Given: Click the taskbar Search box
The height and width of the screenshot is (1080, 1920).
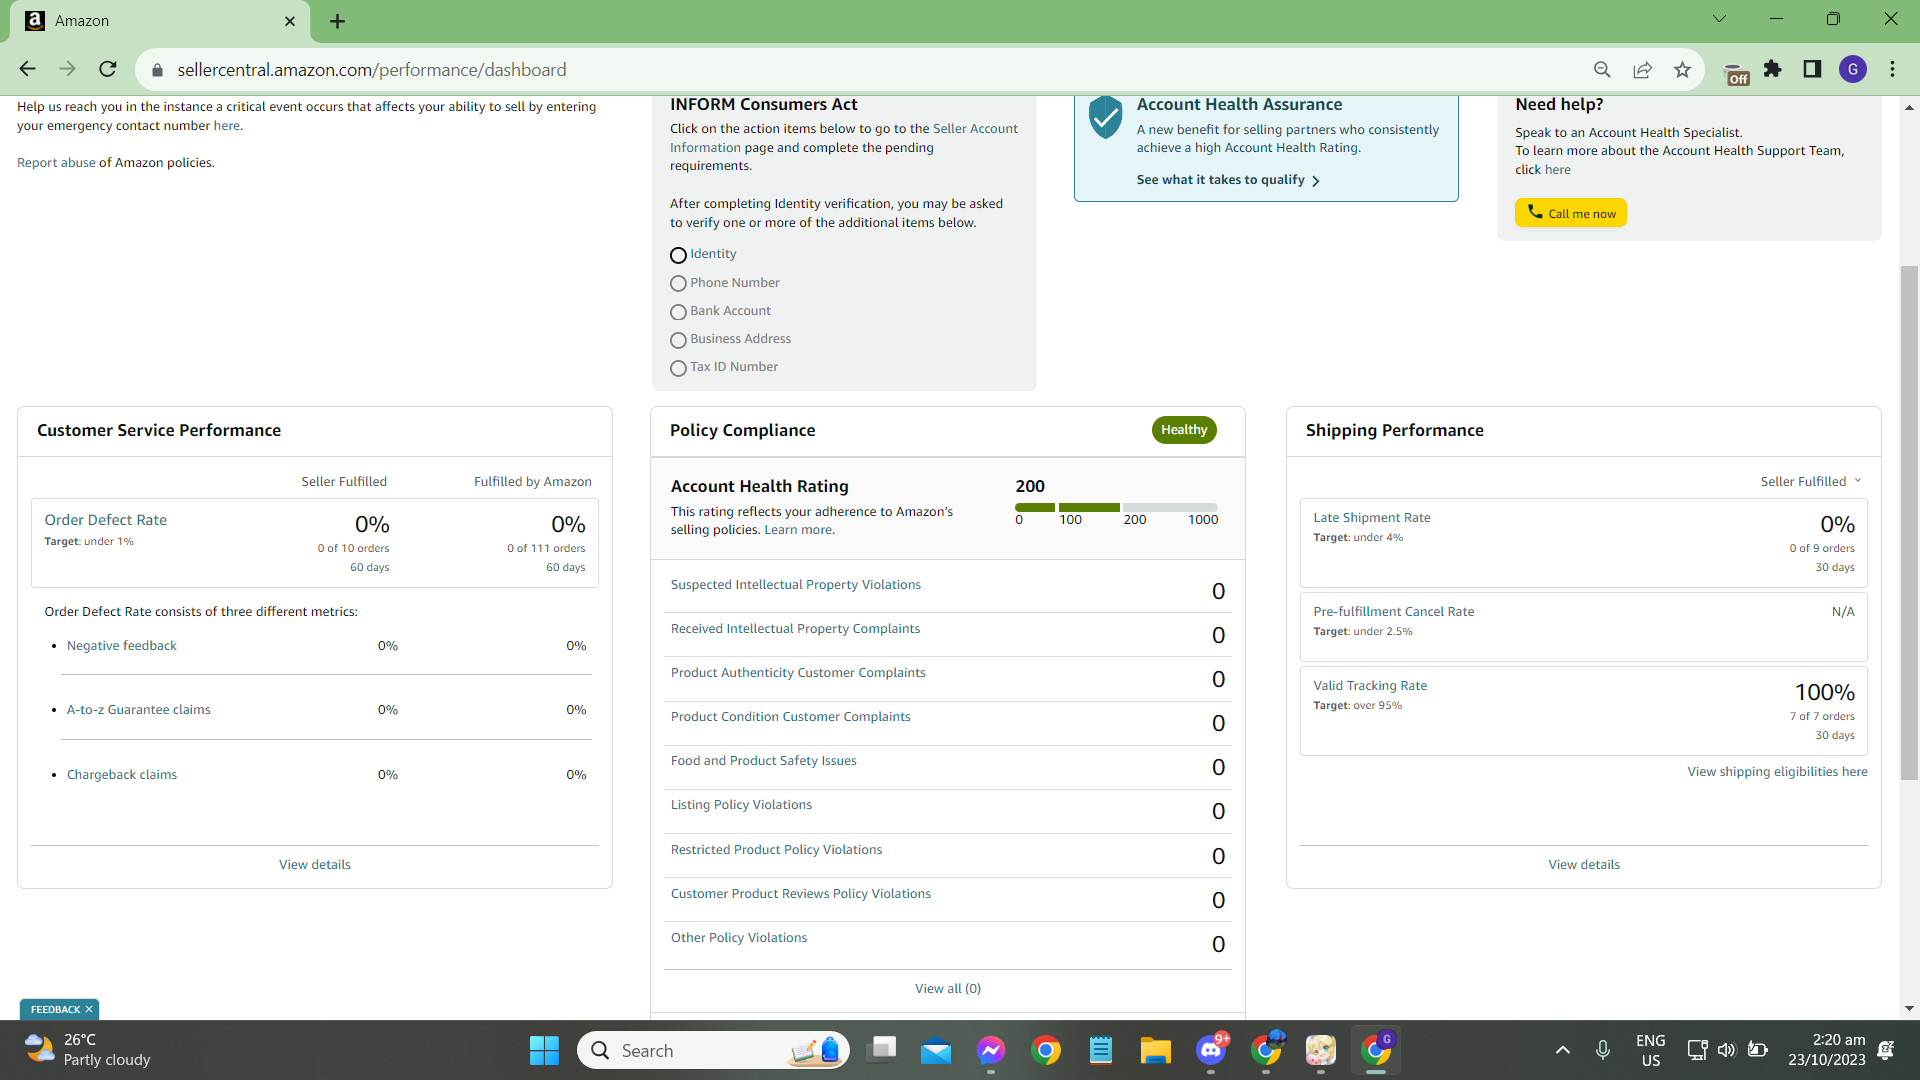Looking at the screenshot, I should pyautogui.click(x=713, y=1050).
